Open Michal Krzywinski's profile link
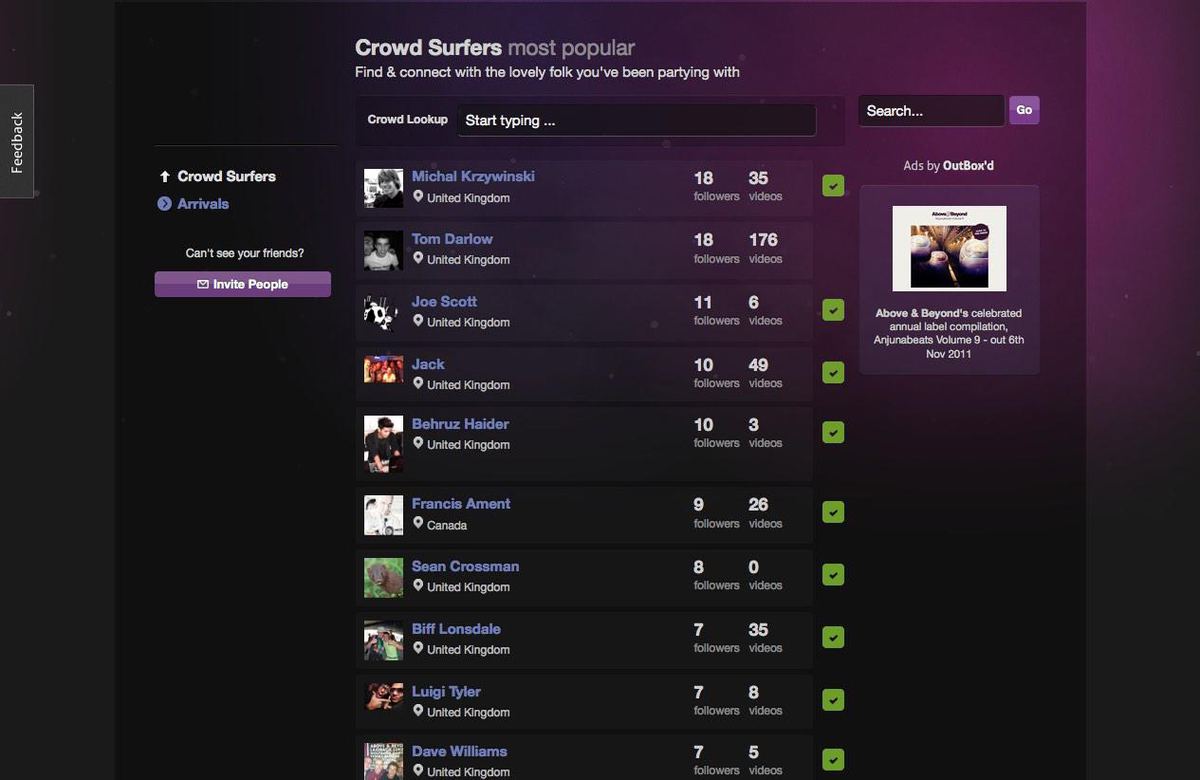The image size is (1200, 780). (x=473, y=176)
